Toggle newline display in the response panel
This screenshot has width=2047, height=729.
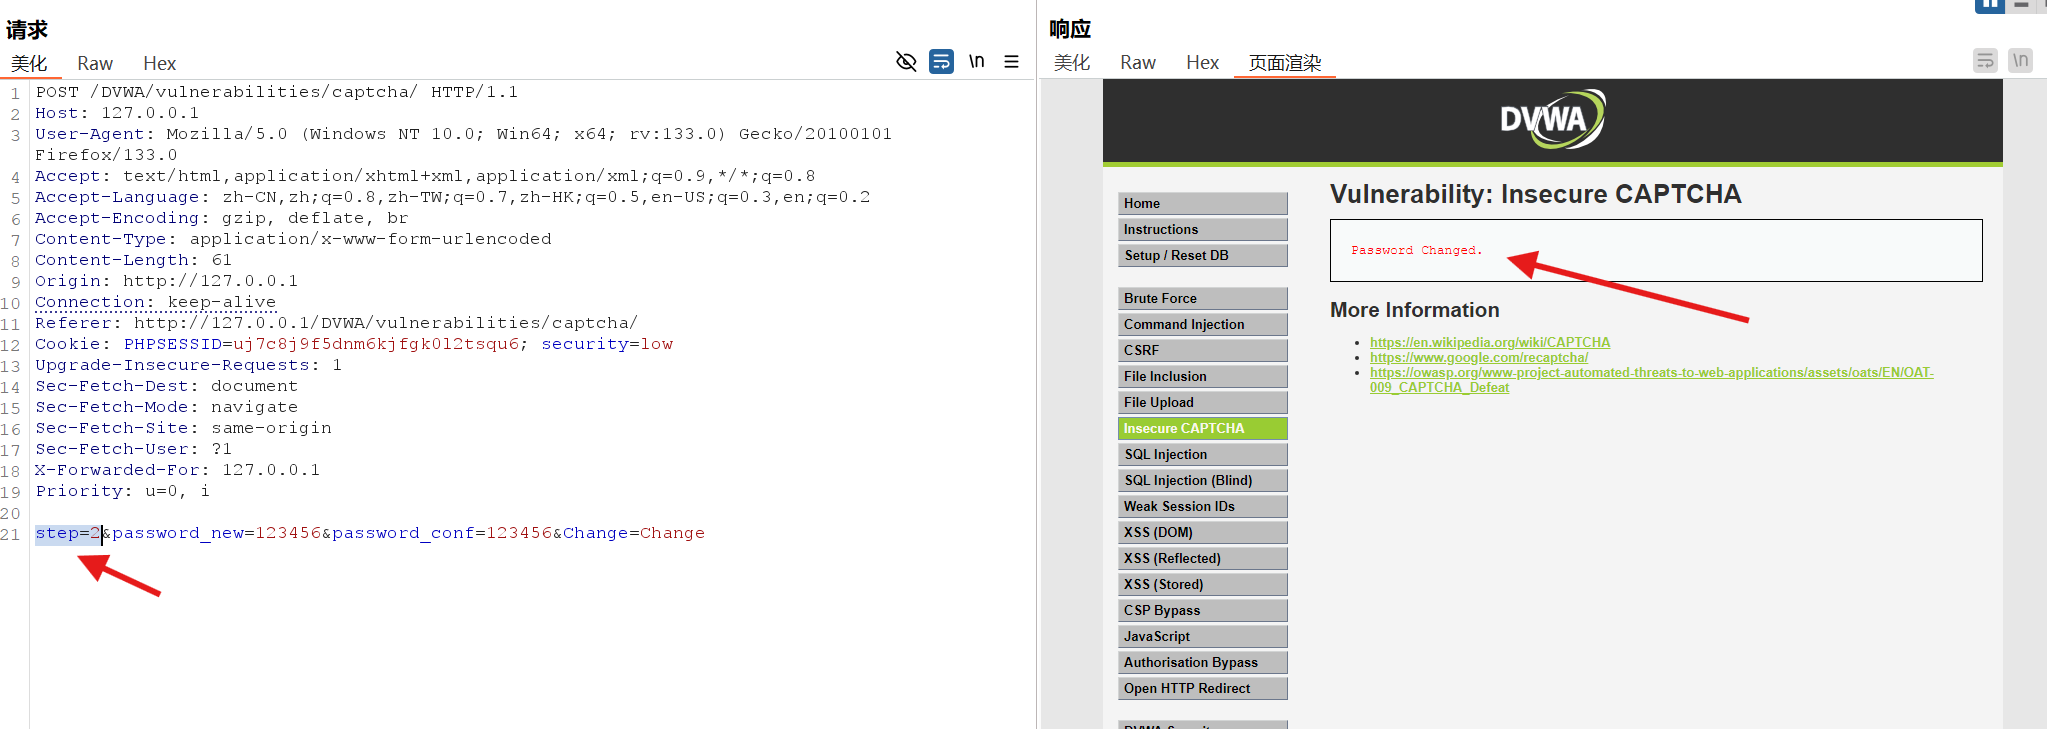[x=2020, y=61]
